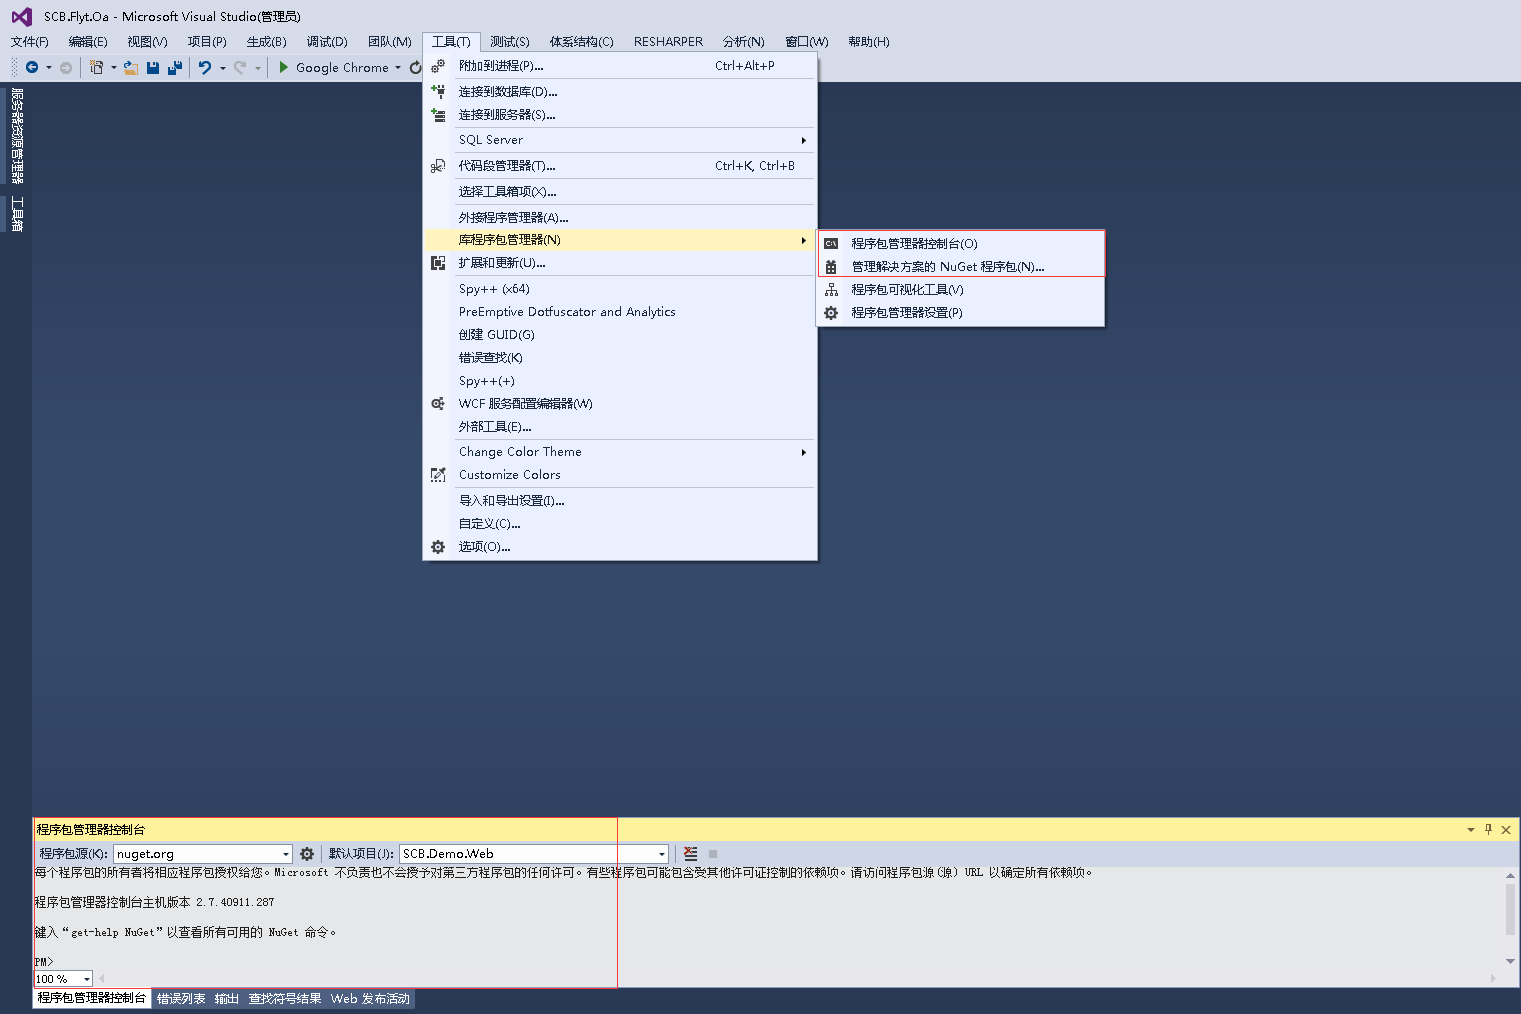Open WCF 服务配置编辑器(W)
Image resolution: width=1521 pixels, height=1014 pixels.
620,404
